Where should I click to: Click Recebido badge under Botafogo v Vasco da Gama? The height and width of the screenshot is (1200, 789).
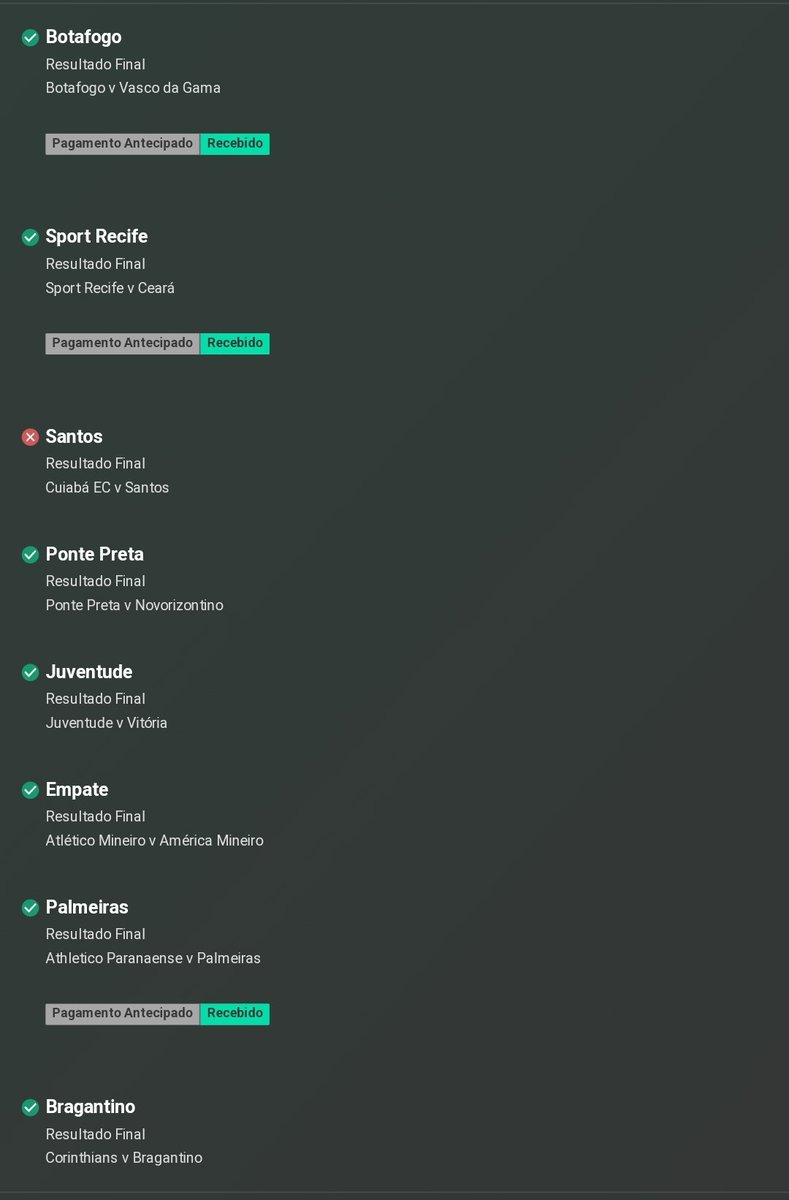pyautogui.click(x=235, y=144)
